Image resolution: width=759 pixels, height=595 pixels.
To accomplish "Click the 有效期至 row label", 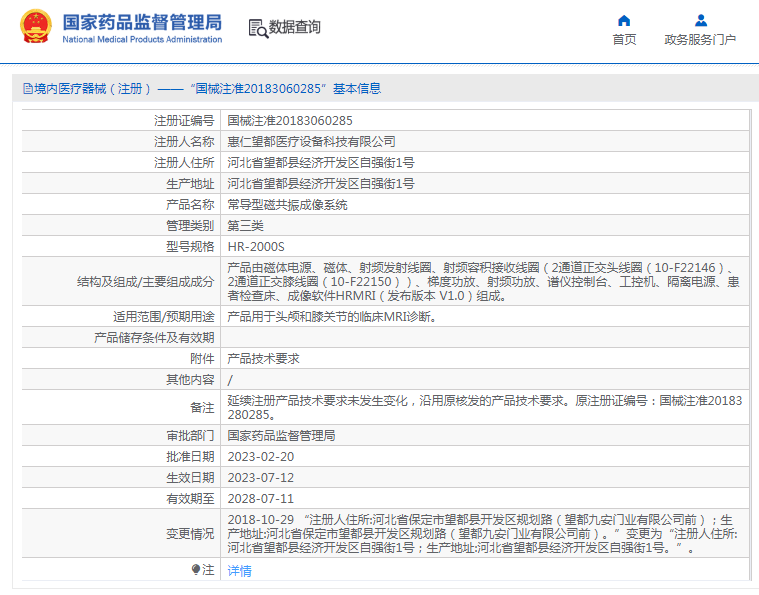I will coord(190,499).
